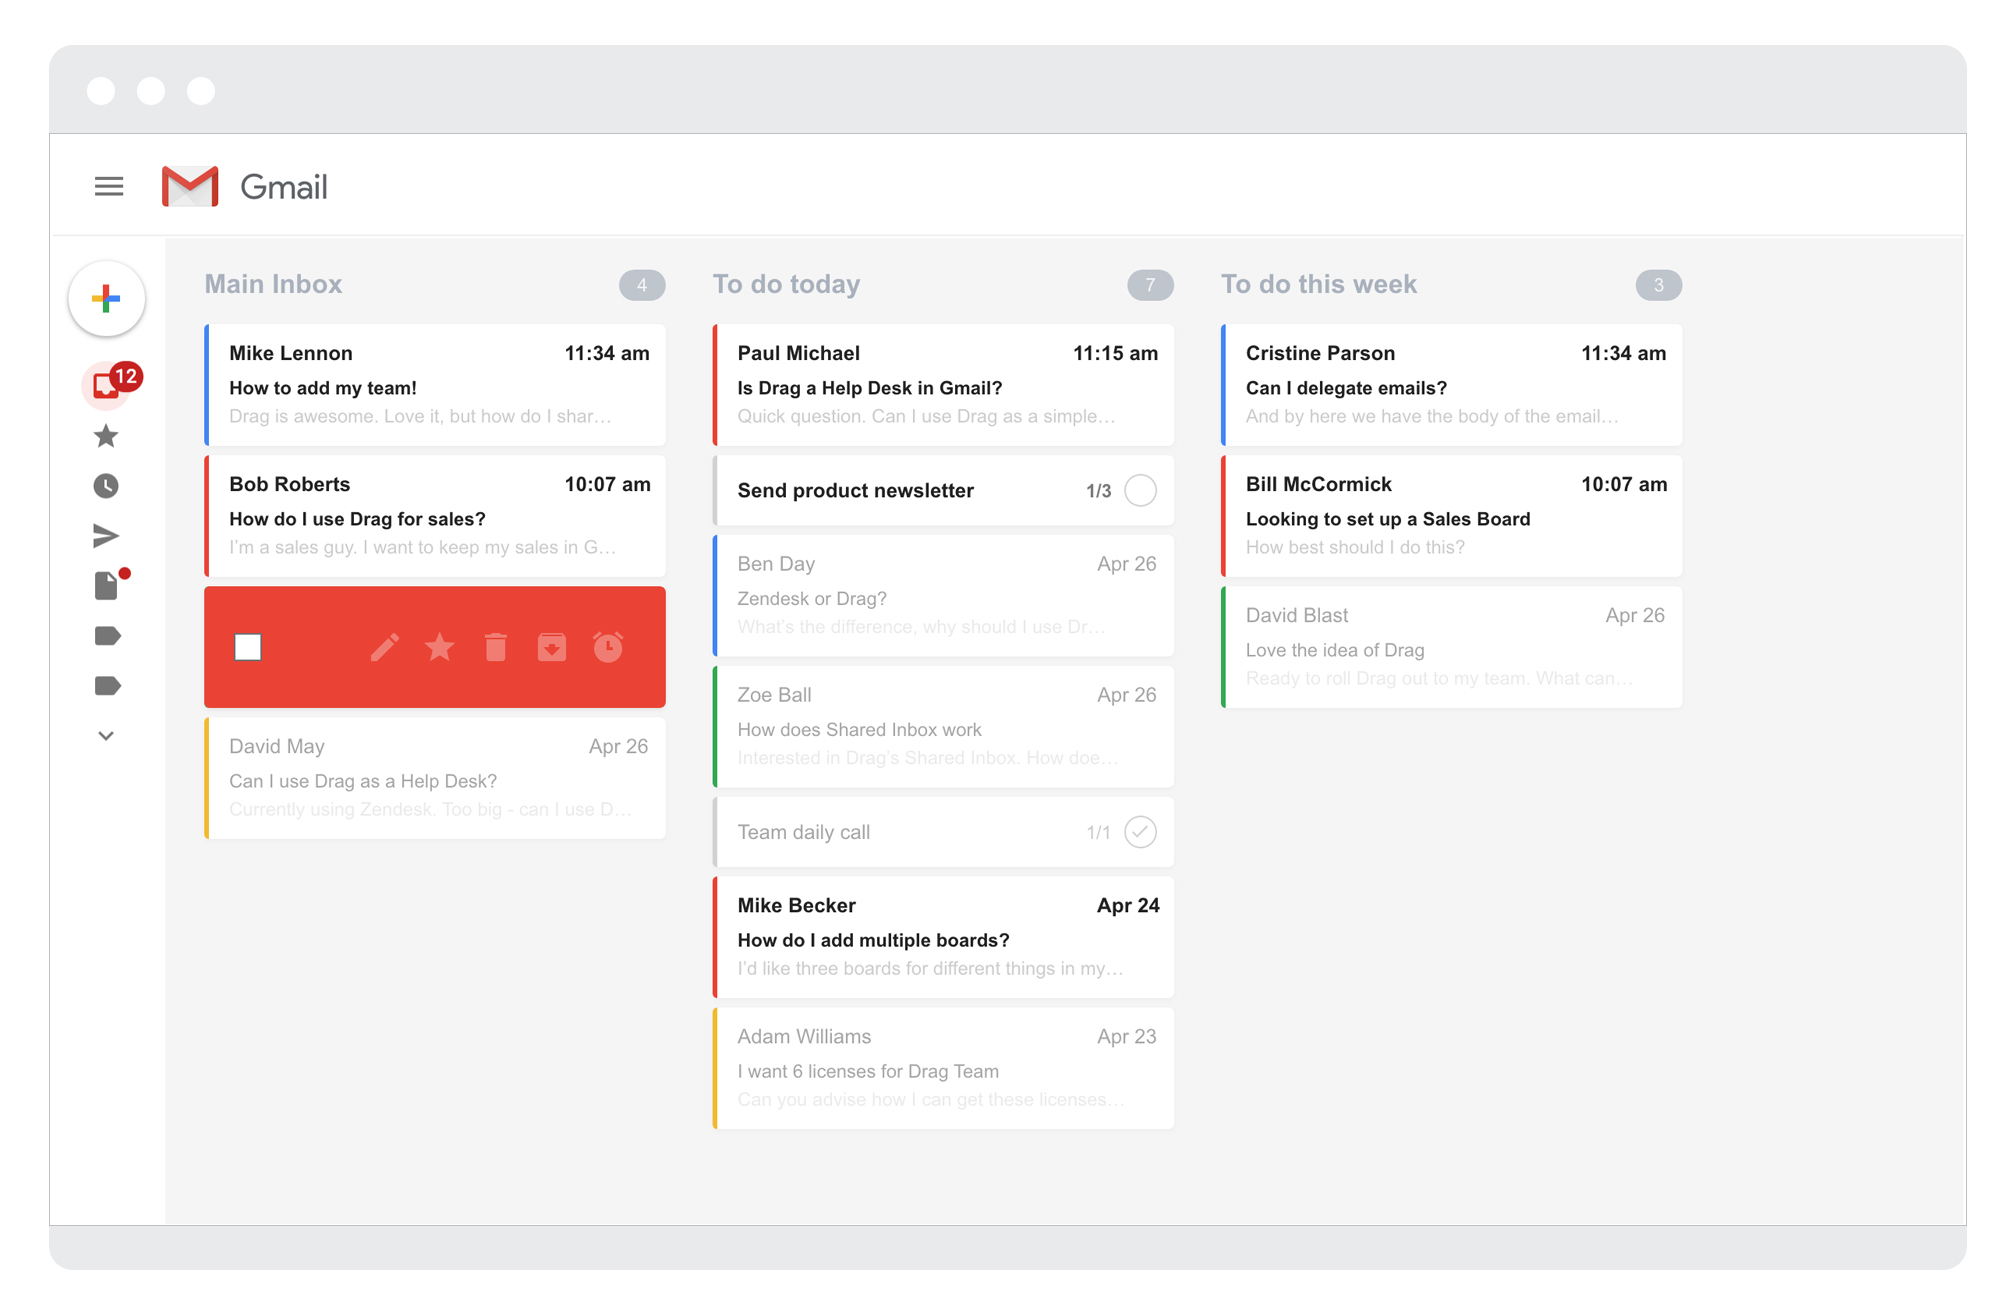Viewport: 2000px width, 1308px height.
Task: Compose a new email with the plus button
Action: (107, 298)
